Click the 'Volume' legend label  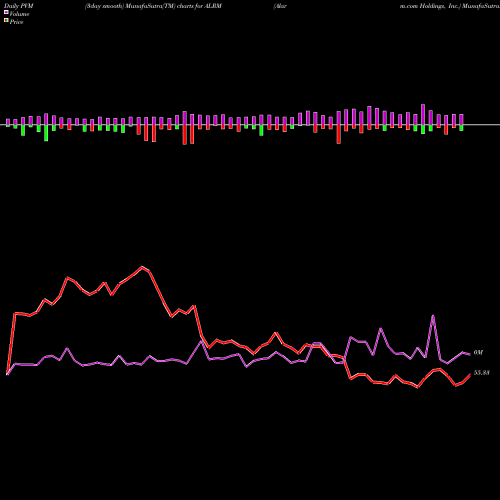(x=19, y=14)
